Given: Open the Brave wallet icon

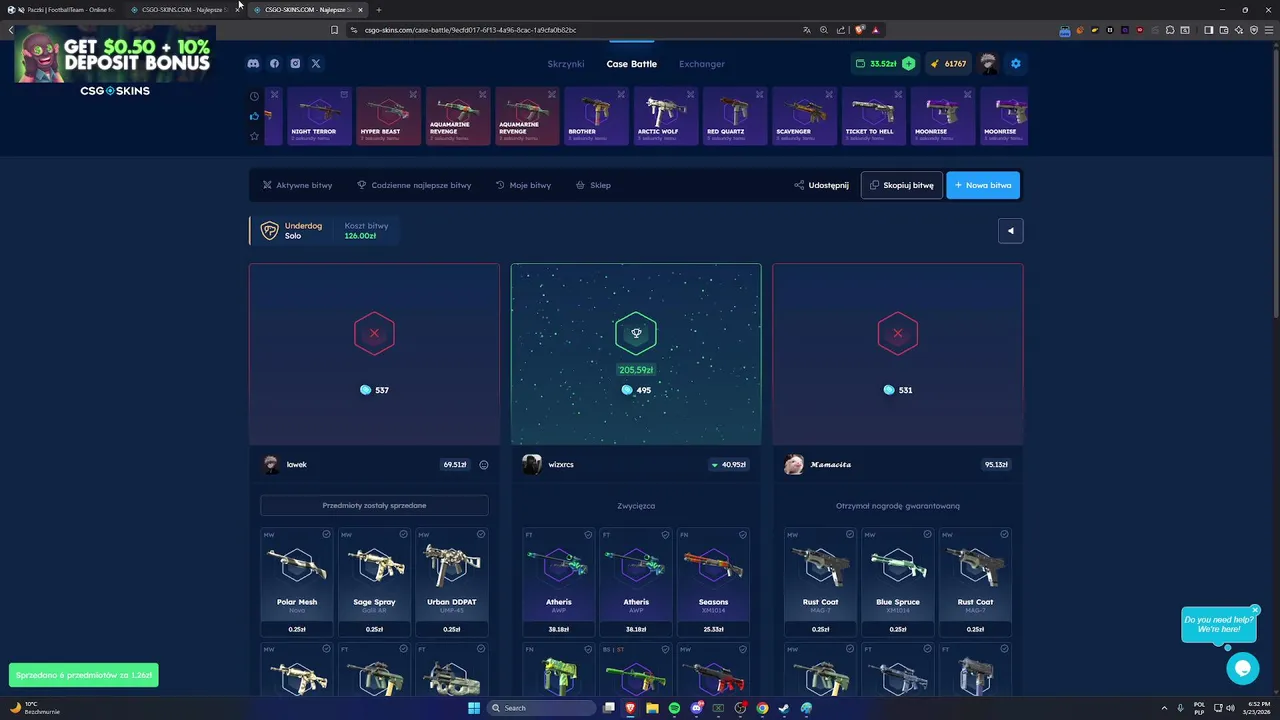Looking at the screenshot, I should click(x=1224, y=30).
